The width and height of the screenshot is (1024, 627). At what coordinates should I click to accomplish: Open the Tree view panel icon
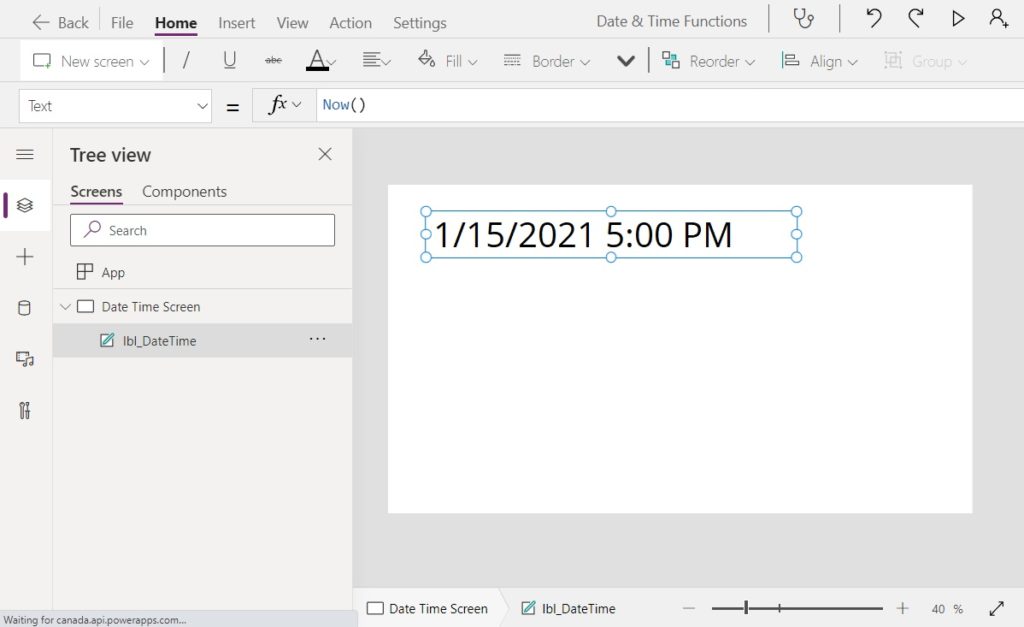click(25, 205)
